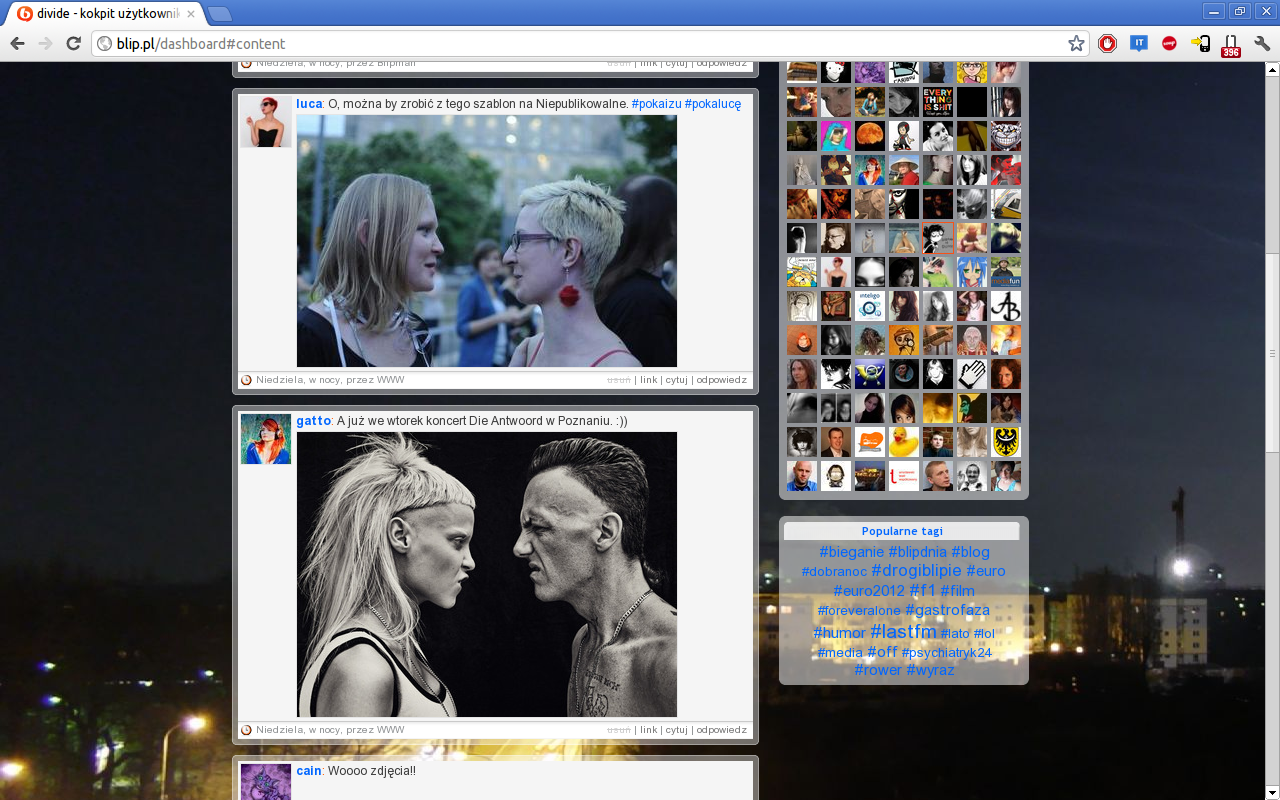Close the 'divide - kokpit' tab
Image resolution: width=1280 pixels, height=800 pixels.
(191, 14)
